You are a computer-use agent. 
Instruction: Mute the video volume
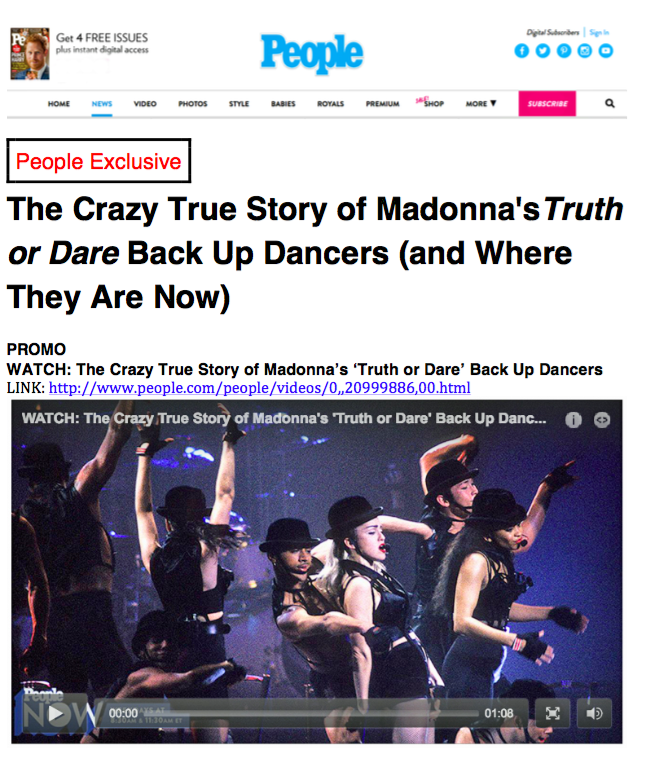point(594,713)
